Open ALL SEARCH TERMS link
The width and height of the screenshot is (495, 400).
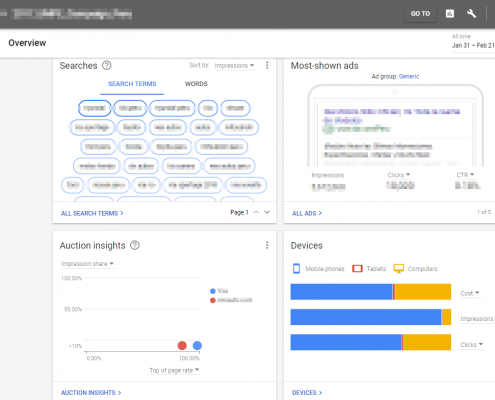92,213
